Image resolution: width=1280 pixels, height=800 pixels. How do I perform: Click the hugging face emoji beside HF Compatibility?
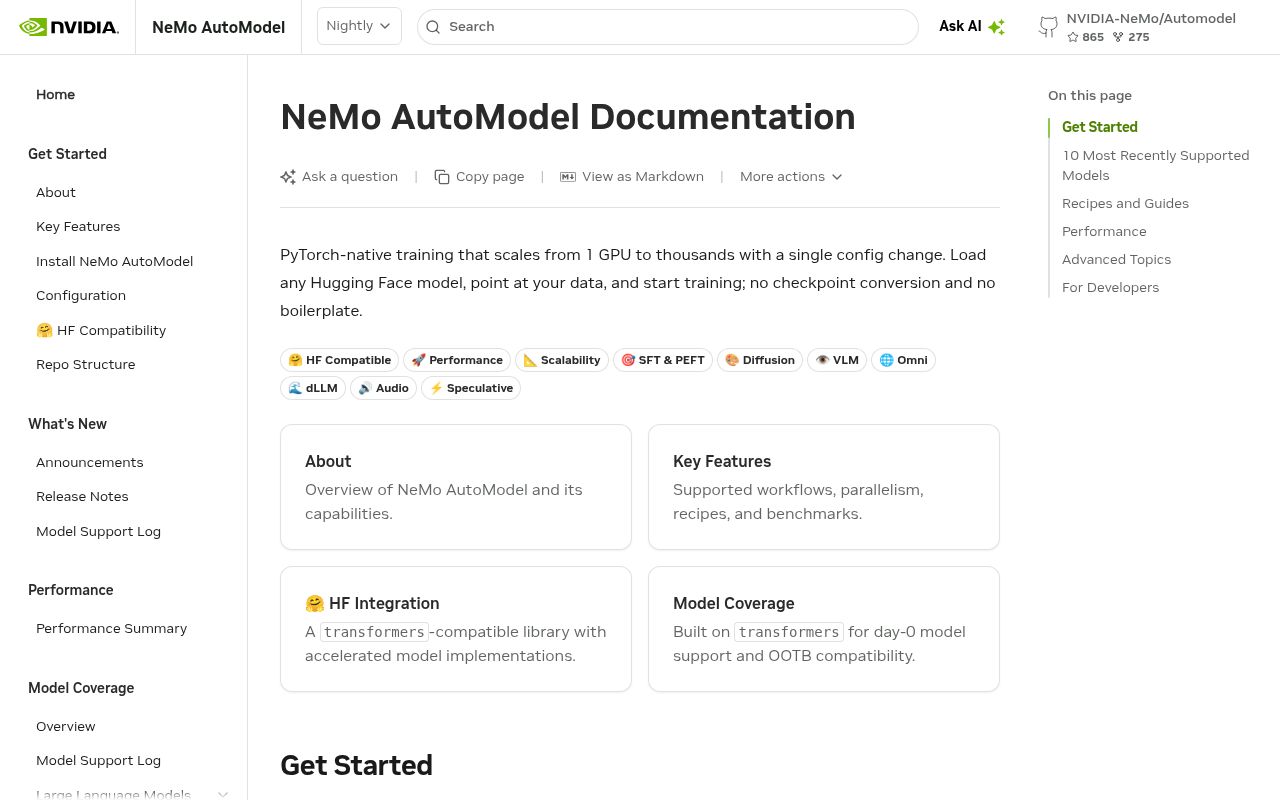[x=44, y=330]
